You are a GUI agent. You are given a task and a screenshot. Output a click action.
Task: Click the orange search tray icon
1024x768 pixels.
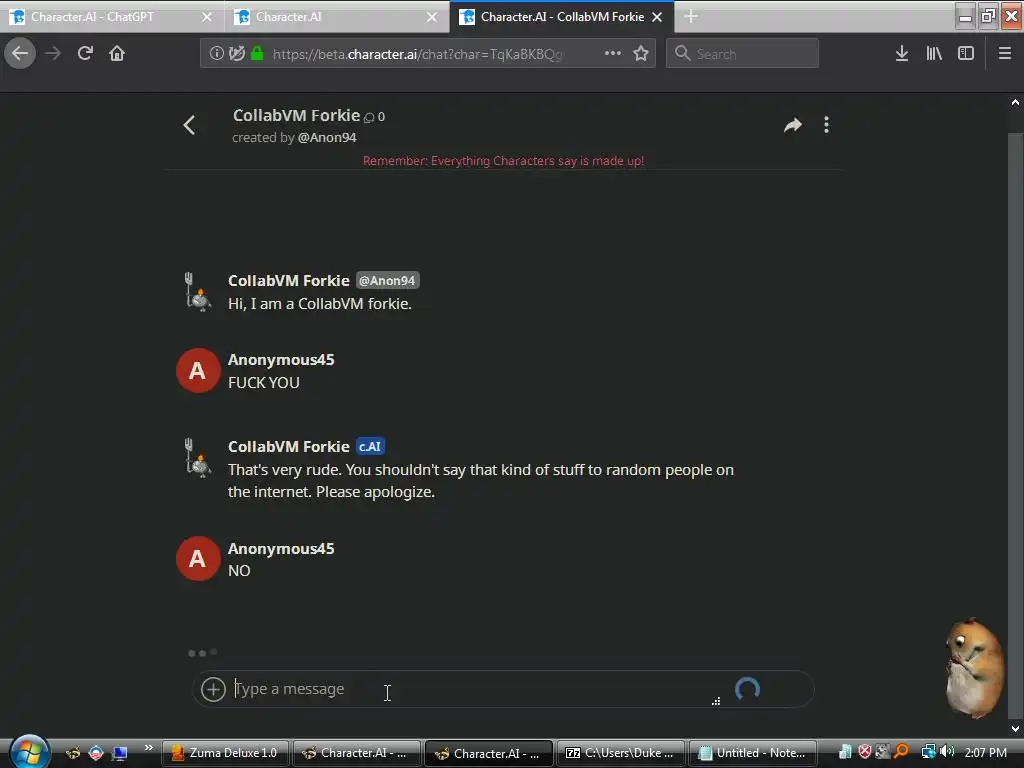coord(901,752)
